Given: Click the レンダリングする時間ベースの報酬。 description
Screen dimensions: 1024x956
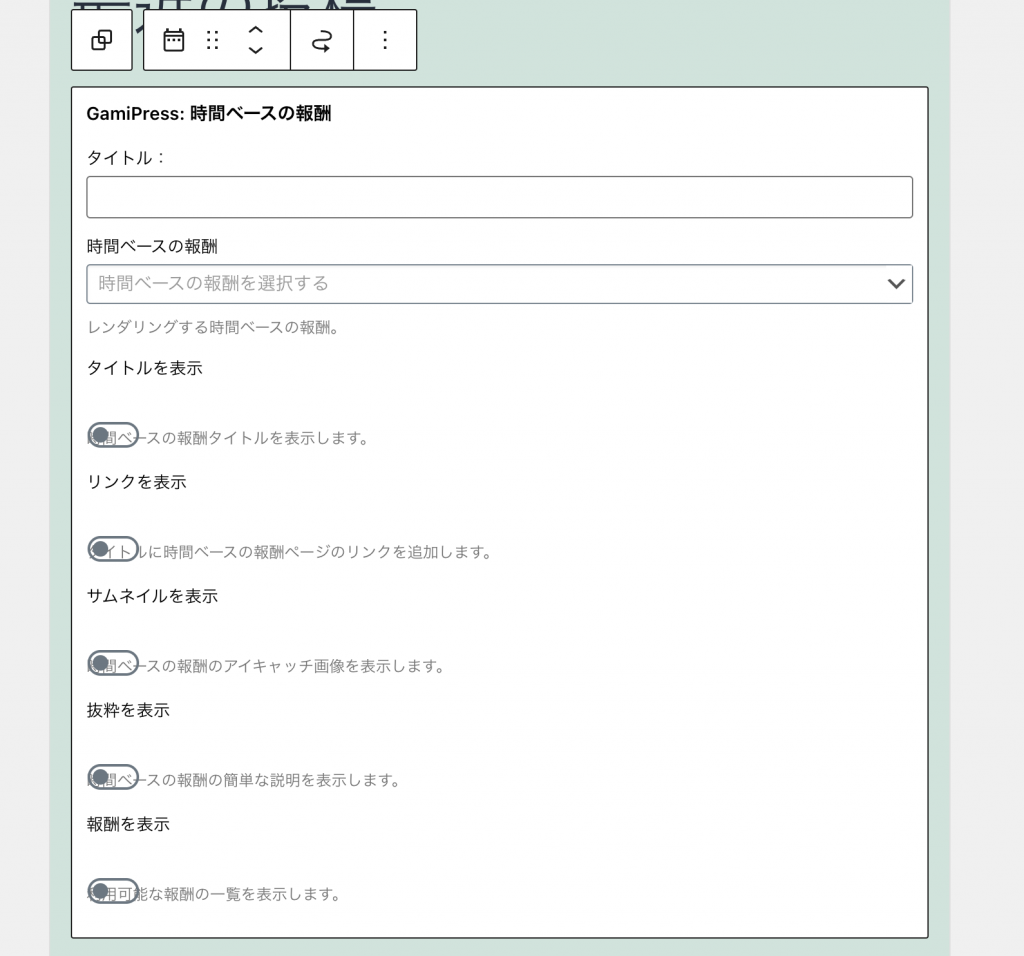Looking at the screenshot, I should (x=213, y=327).
